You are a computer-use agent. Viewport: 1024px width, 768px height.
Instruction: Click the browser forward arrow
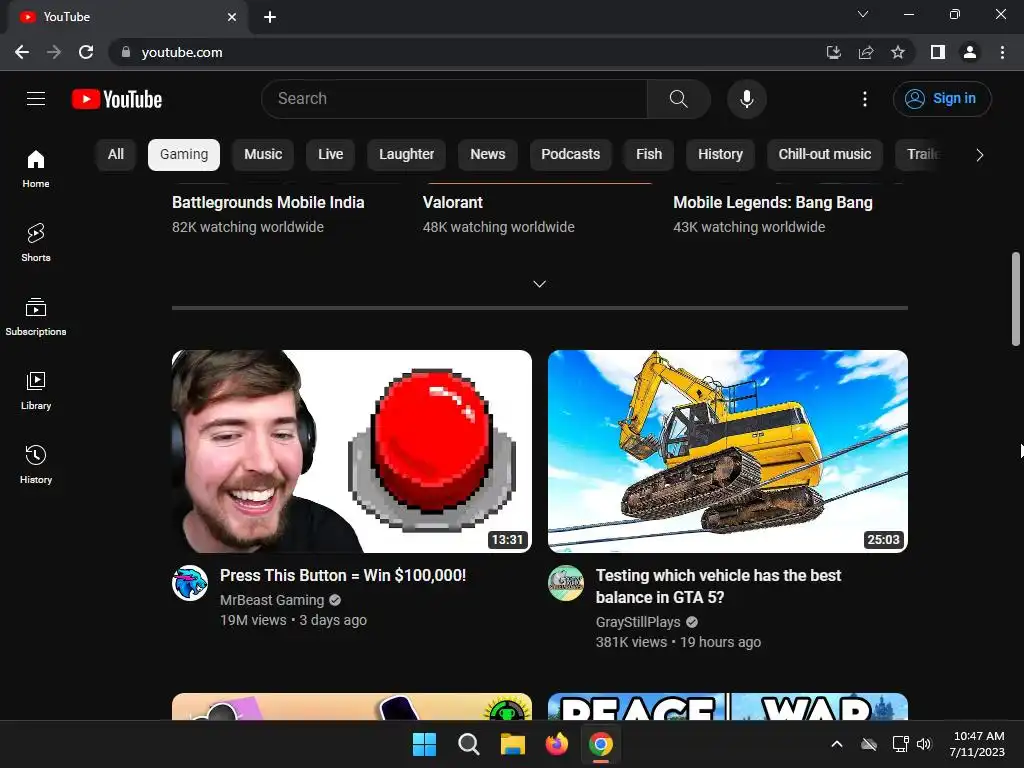click(x=54, y=52)
